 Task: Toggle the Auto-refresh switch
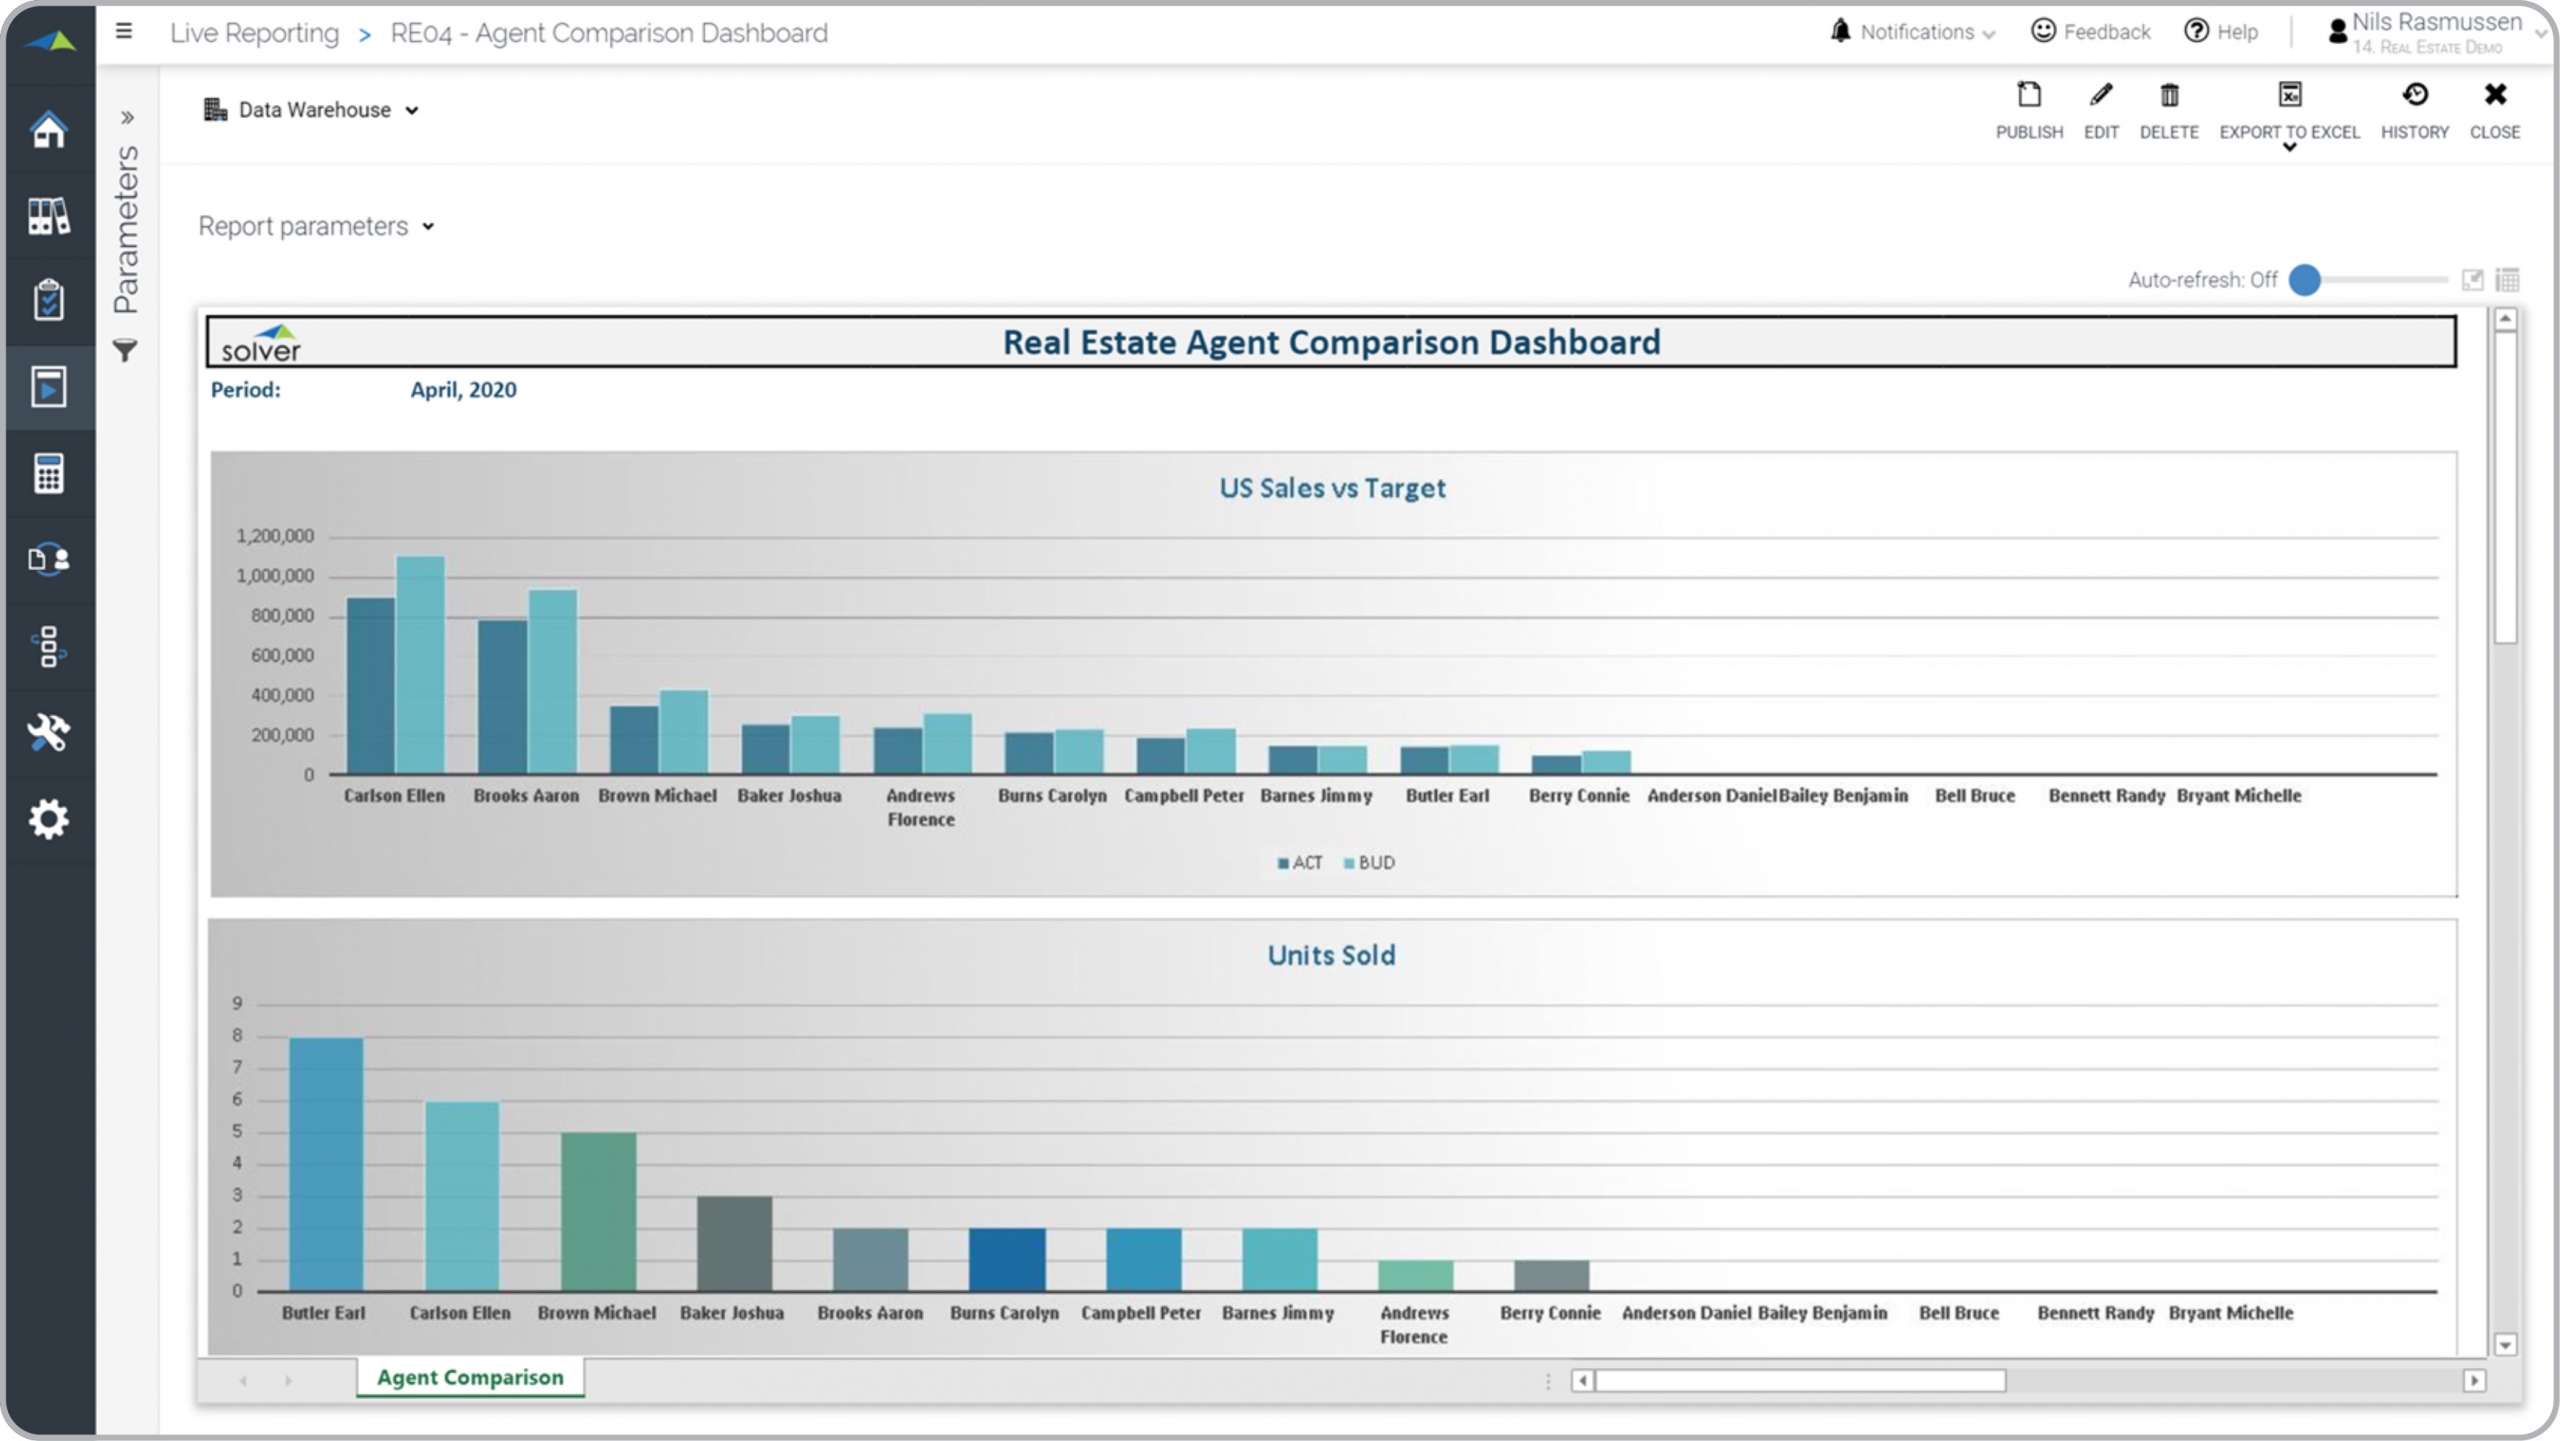coord(2304,280)
